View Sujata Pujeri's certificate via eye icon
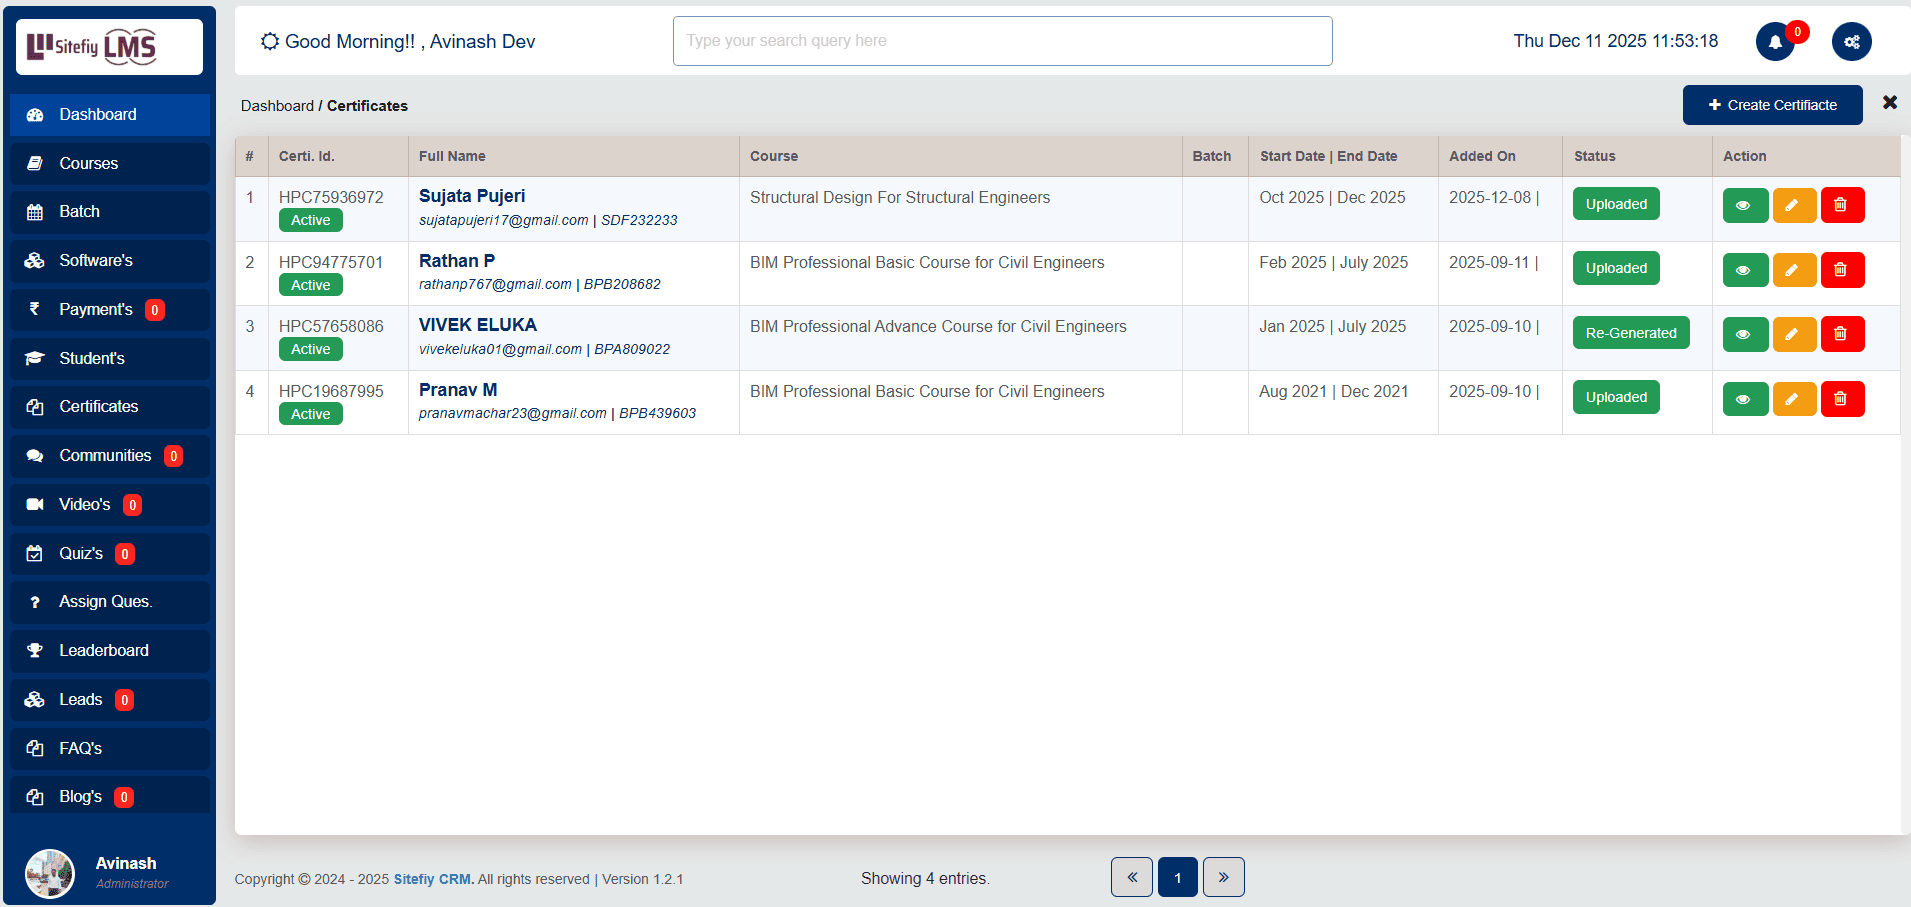Screen dimensions: 1911x907 tap(1744, 205)
